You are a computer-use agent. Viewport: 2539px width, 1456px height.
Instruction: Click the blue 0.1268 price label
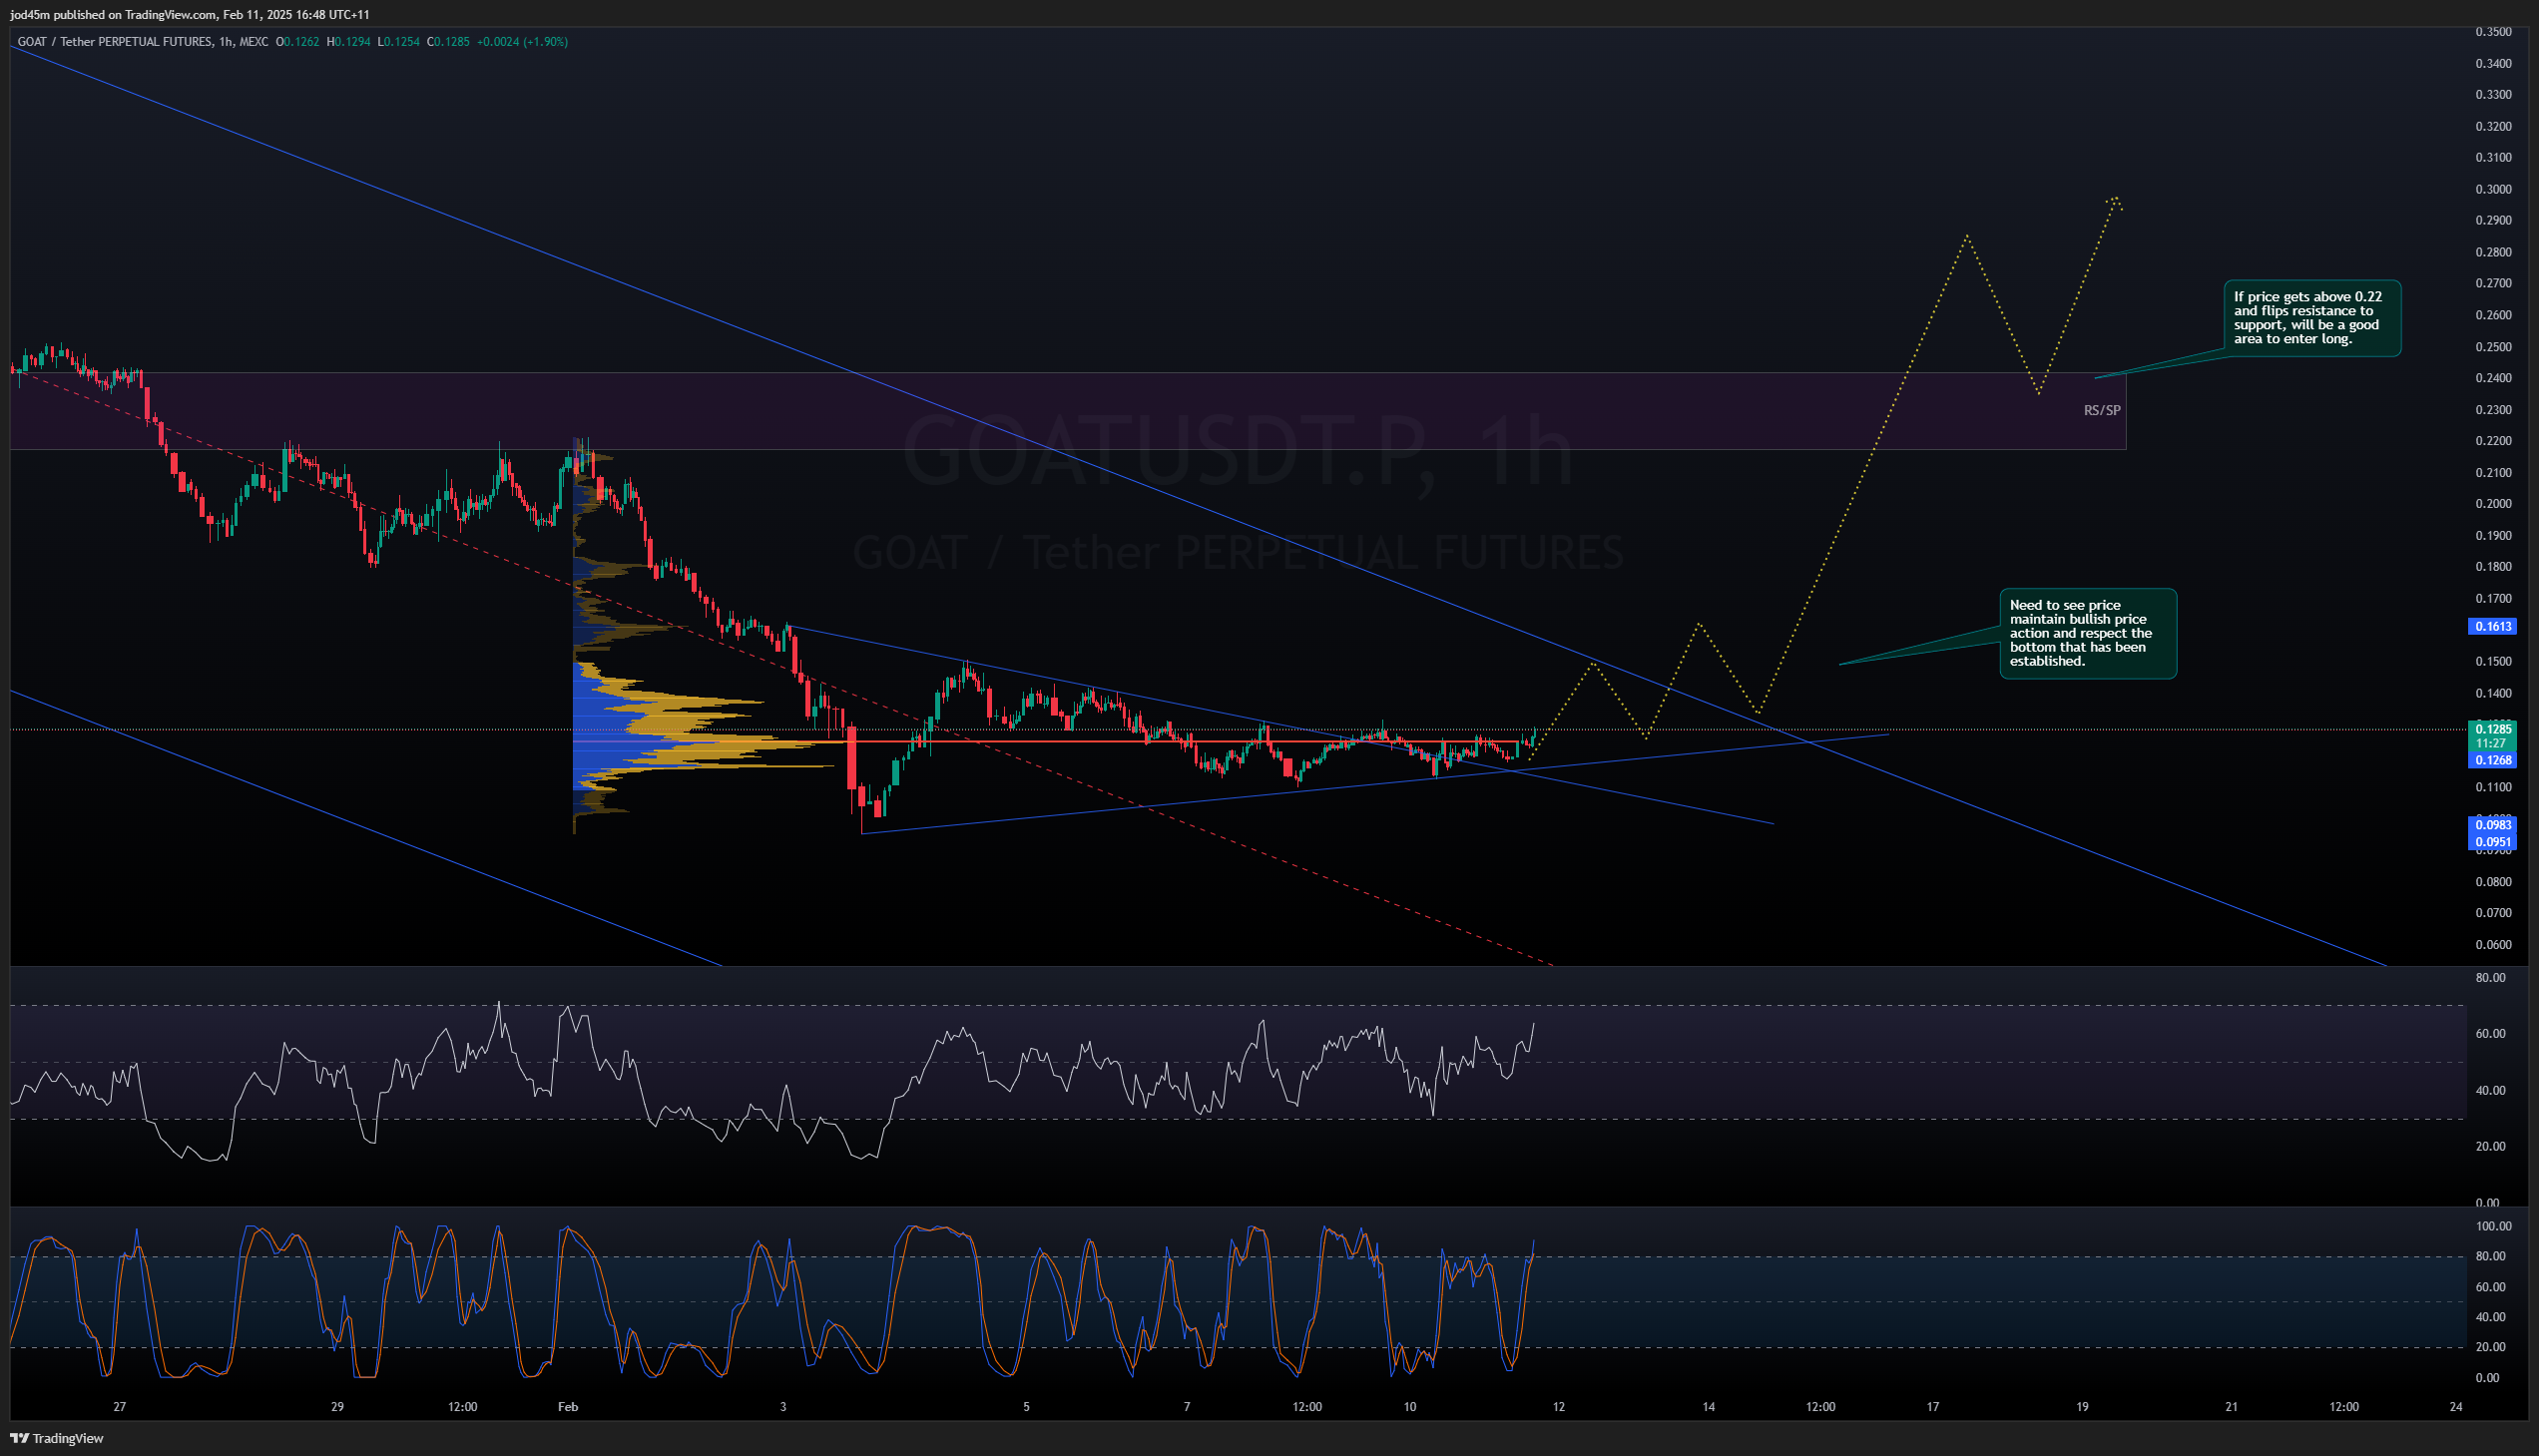pyautogui.click(x=2493, y=760)
